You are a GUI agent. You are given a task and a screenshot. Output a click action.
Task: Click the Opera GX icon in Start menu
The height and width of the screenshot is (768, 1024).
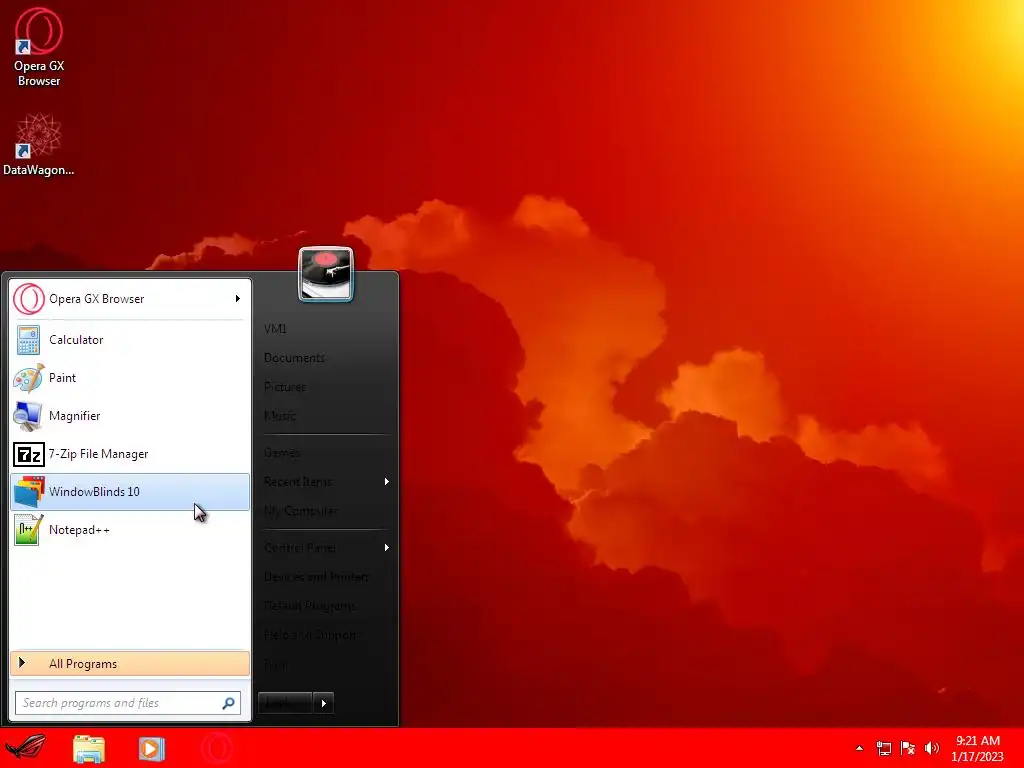28,299
